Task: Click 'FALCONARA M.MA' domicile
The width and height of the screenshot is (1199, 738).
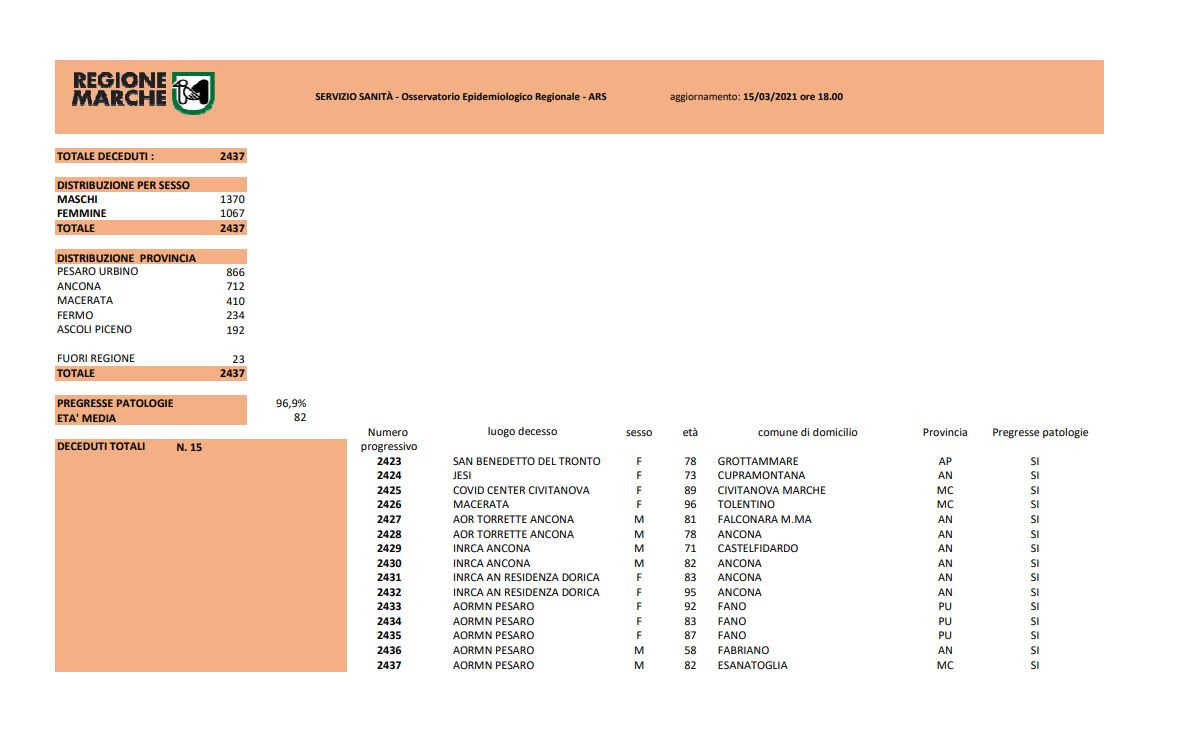Action: click(x=765, y=519)
